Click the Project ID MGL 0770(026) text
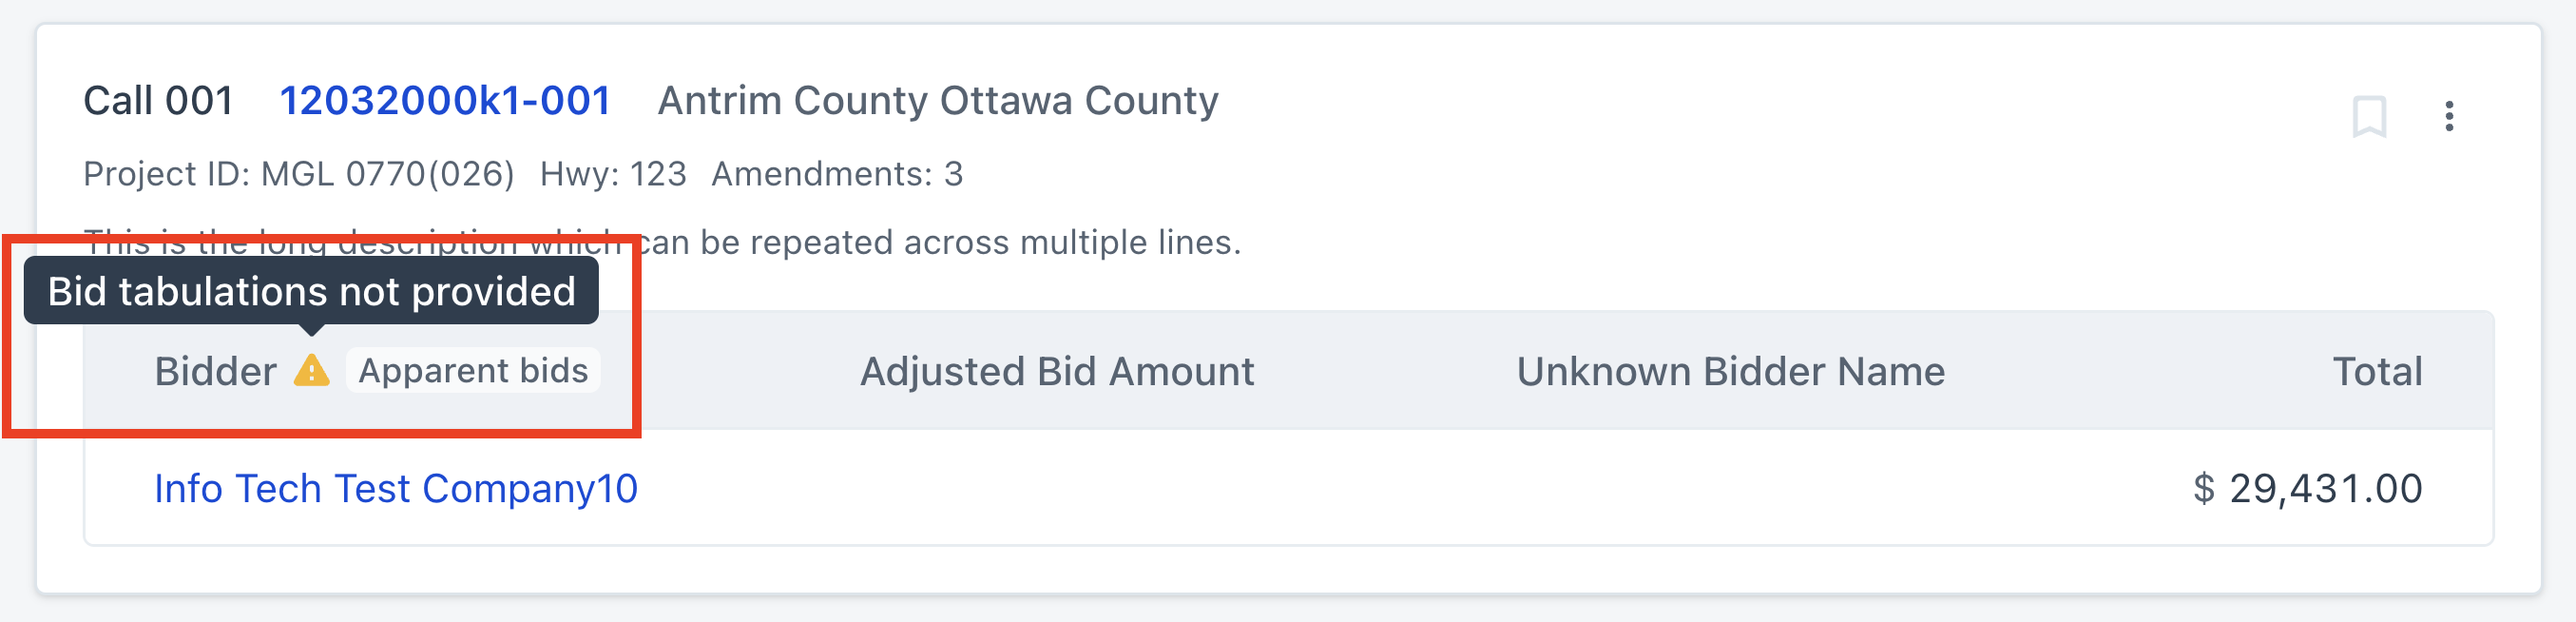 298,174
